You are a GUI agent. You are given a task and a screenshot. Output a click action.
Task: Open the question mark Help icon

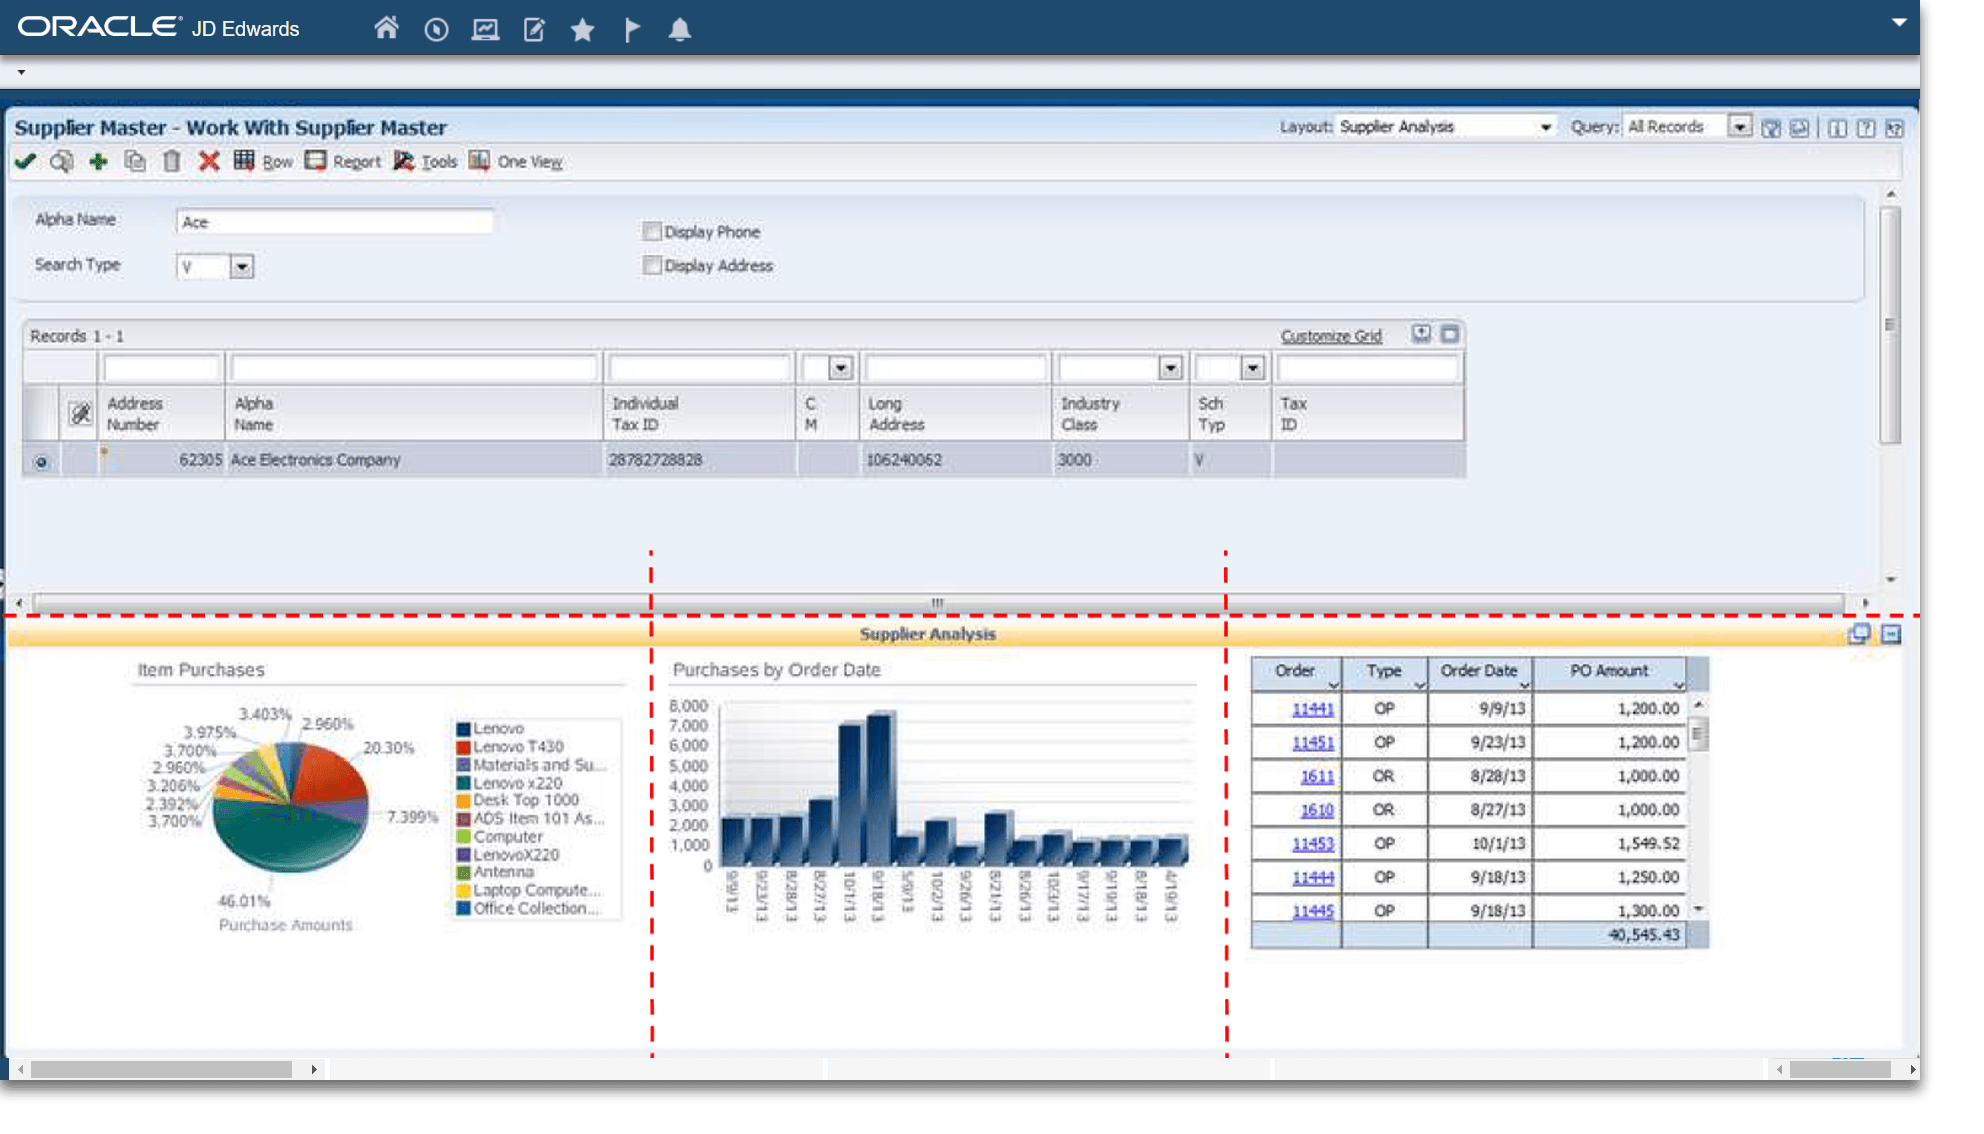1866,128
